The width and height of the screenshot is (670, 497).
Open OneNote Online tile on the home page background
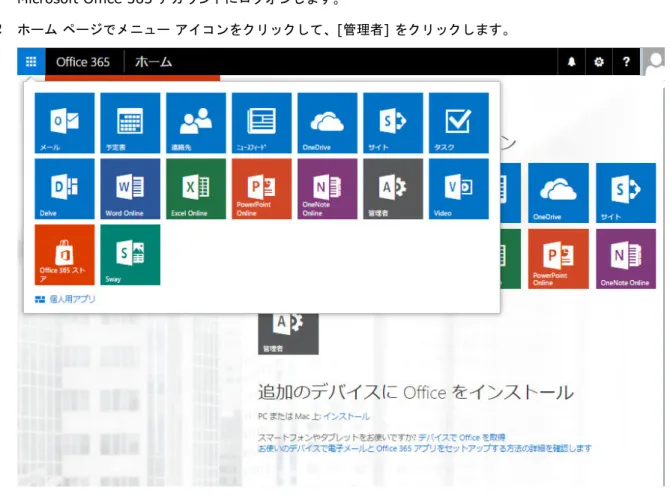click(x=626, y=259)
